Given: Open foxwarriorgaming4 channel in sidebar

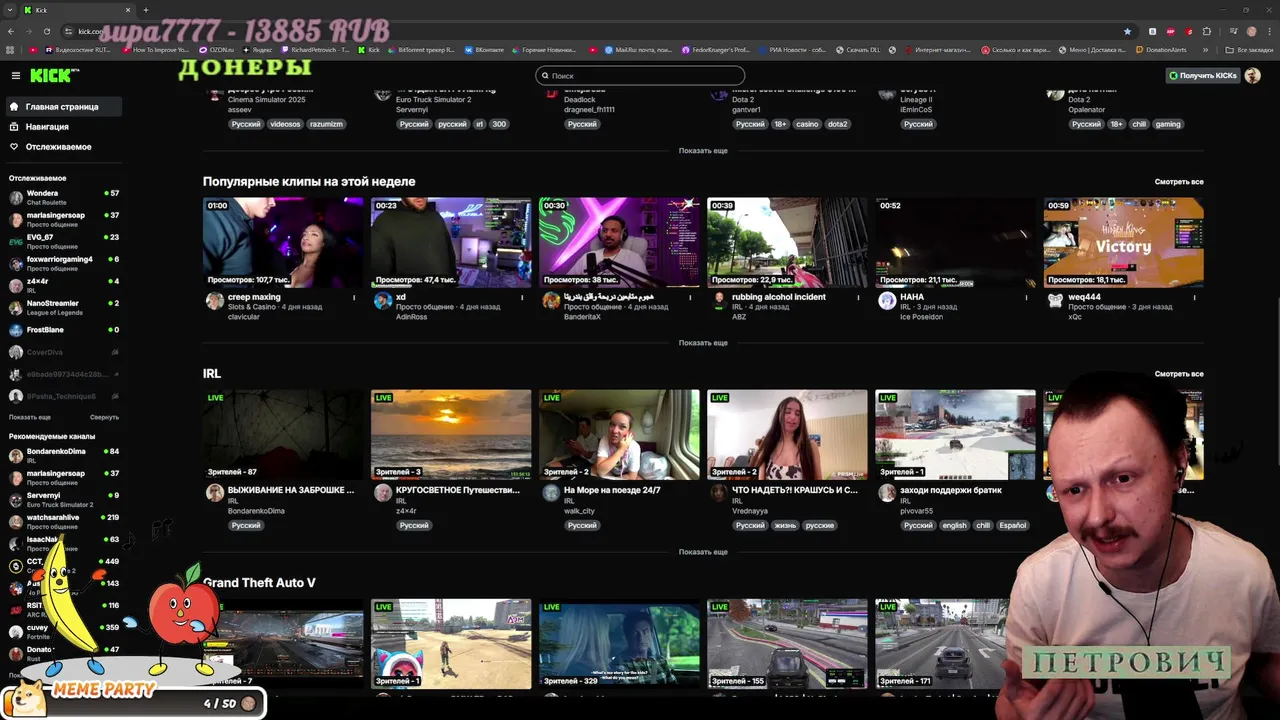Looking at the screenshot, I should pyautogui.click(x=63, y=263).
